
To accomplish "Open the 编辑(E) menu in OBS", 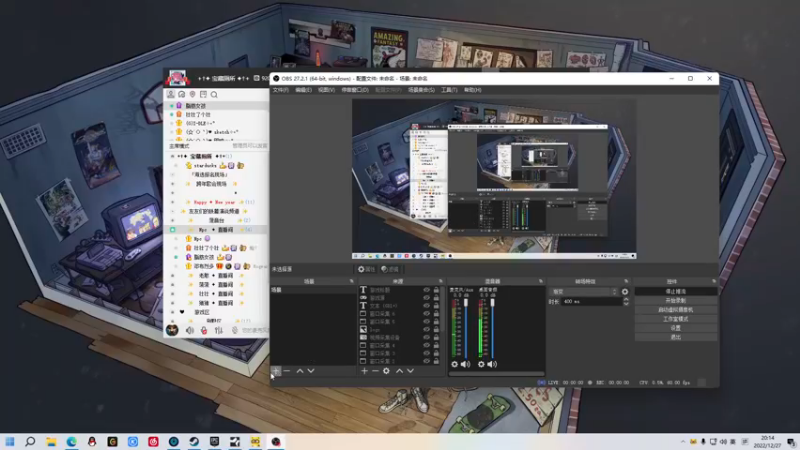I will (x=303, y=90).
